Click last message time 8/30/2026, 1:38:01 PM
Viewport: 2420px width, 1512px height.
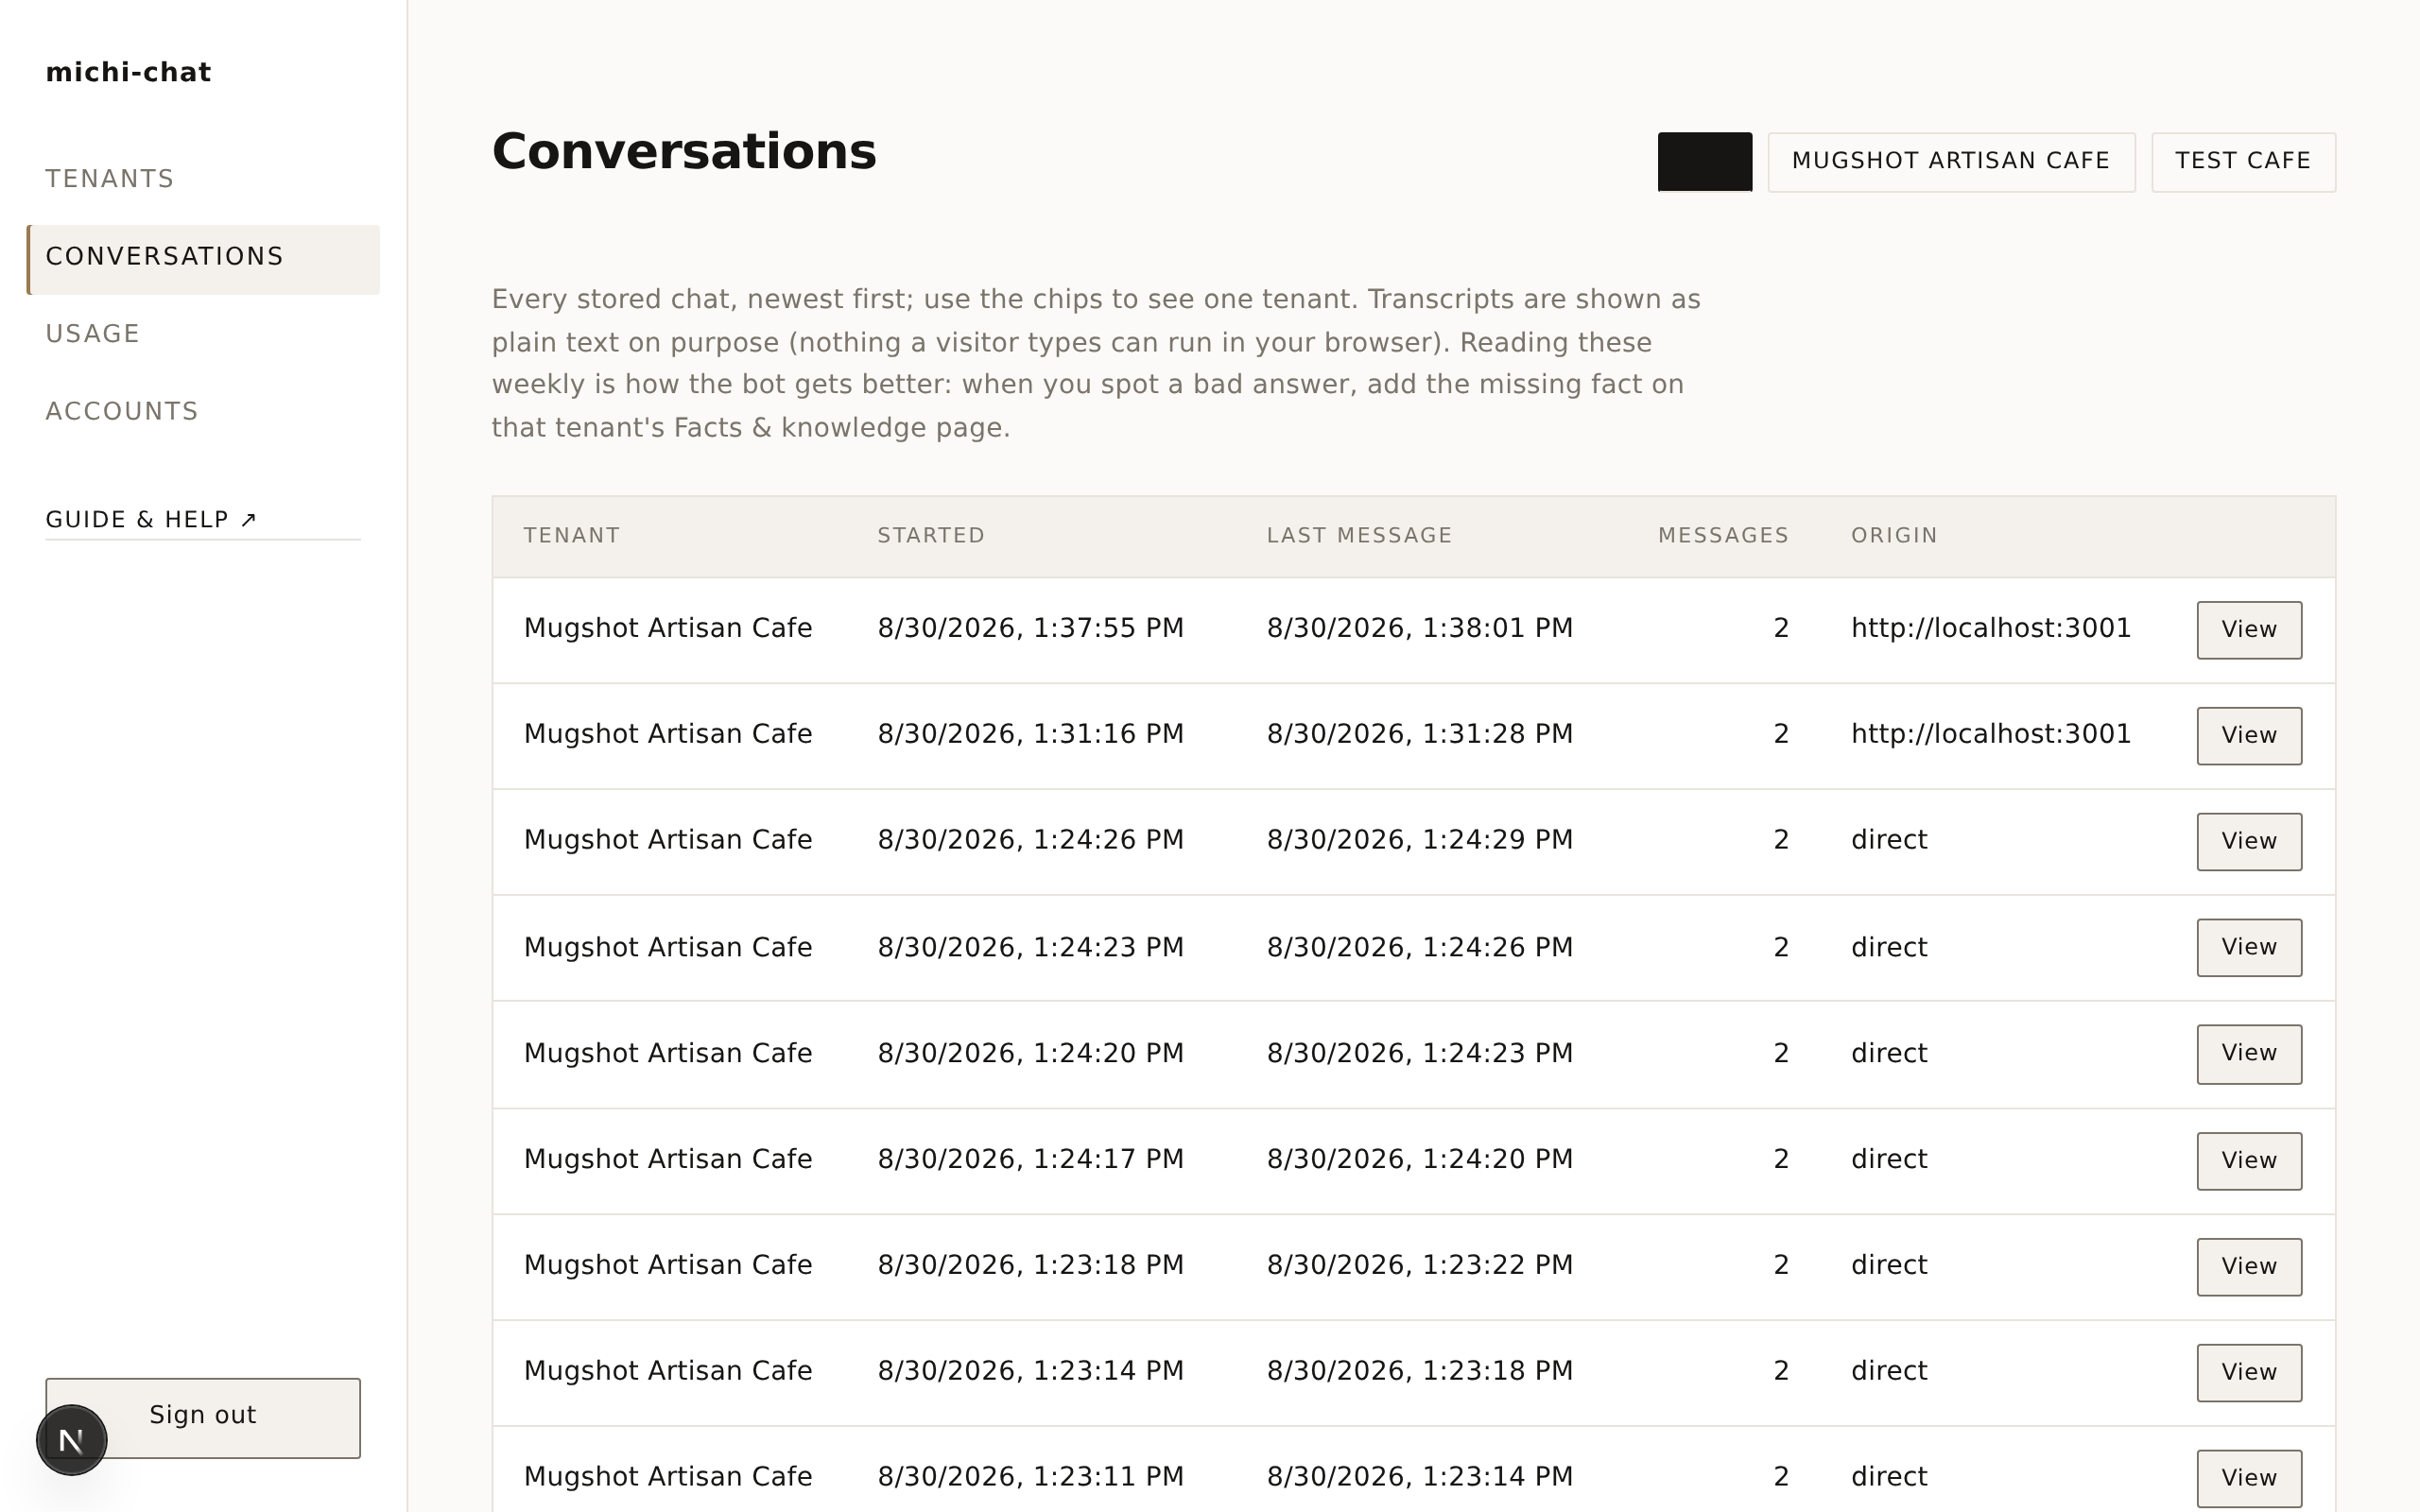pos(1419,628)
